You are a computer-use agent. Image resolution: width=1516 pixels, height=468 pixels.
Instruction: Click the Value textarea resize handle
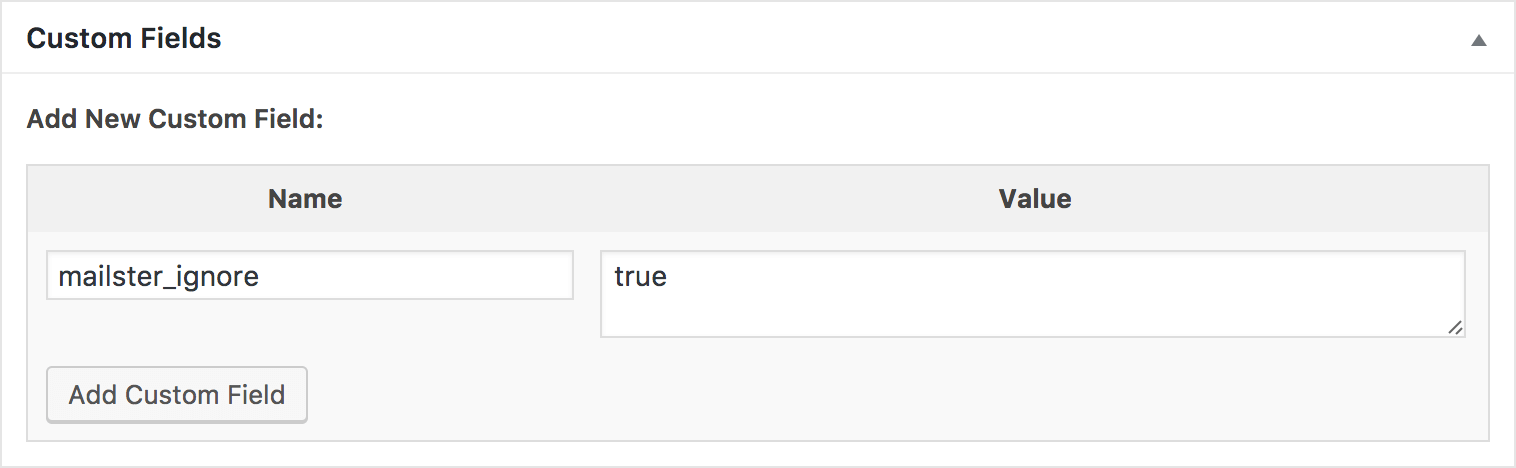[1455, 327]
